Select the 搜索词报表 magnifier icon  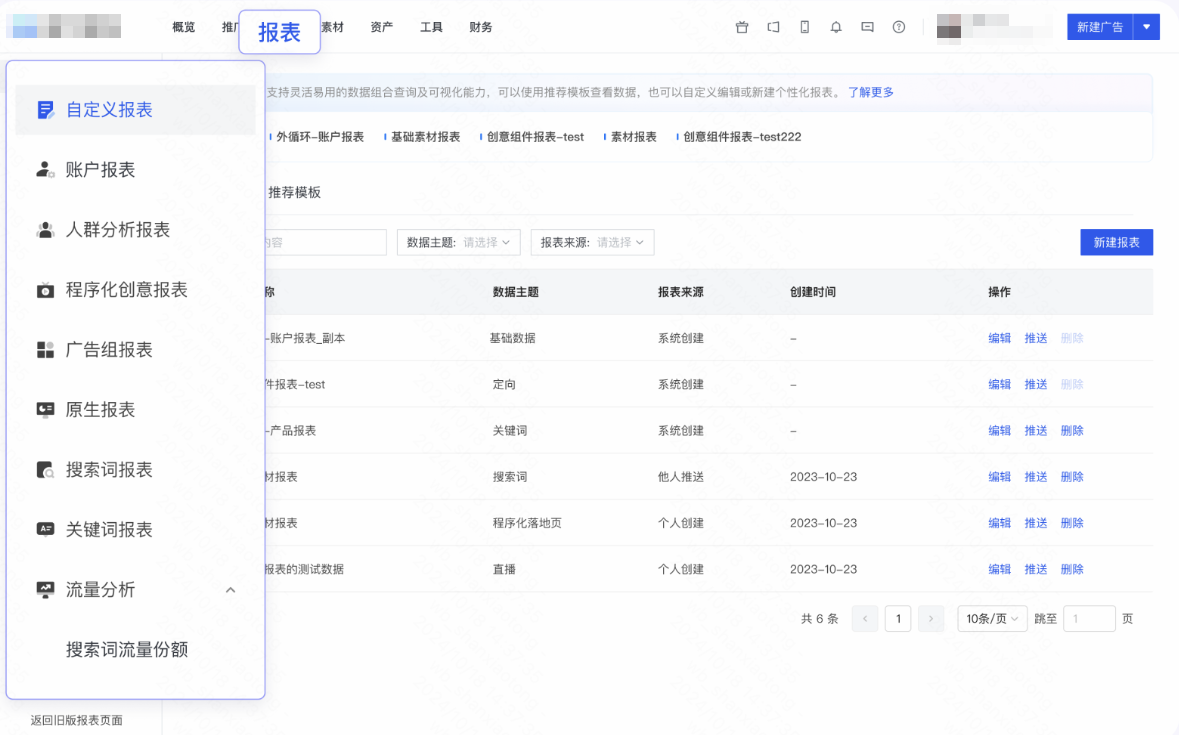click(43, 469)
